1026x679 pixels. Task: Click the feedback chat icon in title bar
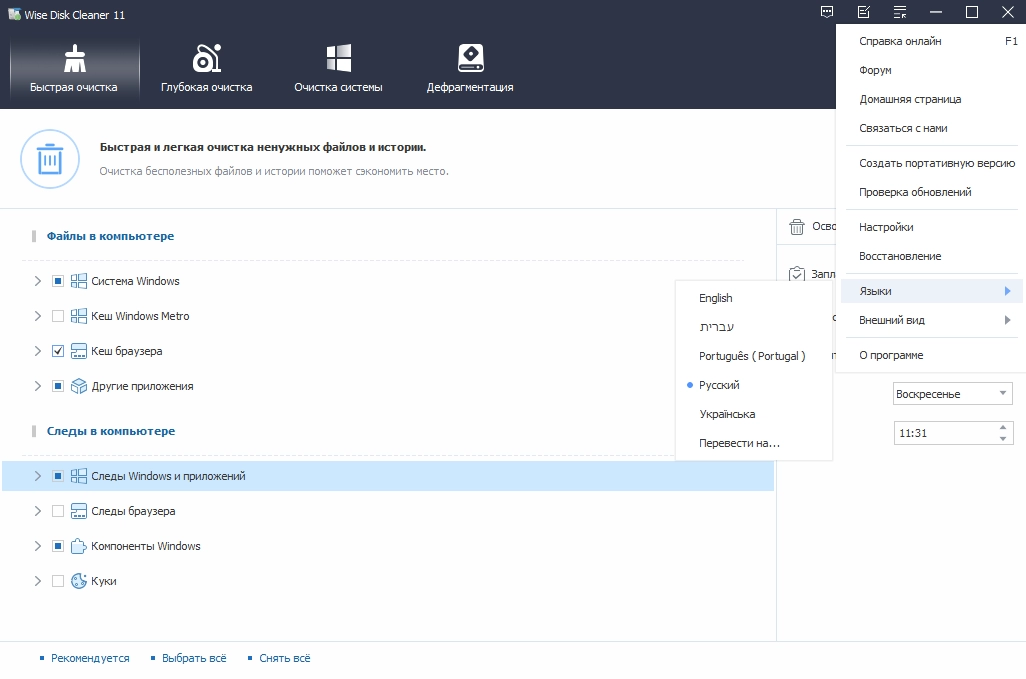[x=827, y=12]
